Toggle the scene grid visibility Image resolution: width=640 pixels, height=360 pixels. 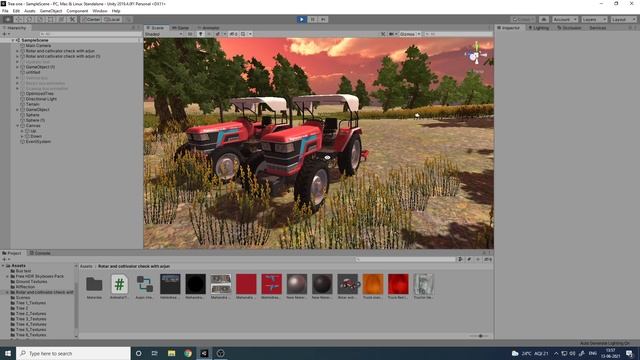[x=243, y=34]
